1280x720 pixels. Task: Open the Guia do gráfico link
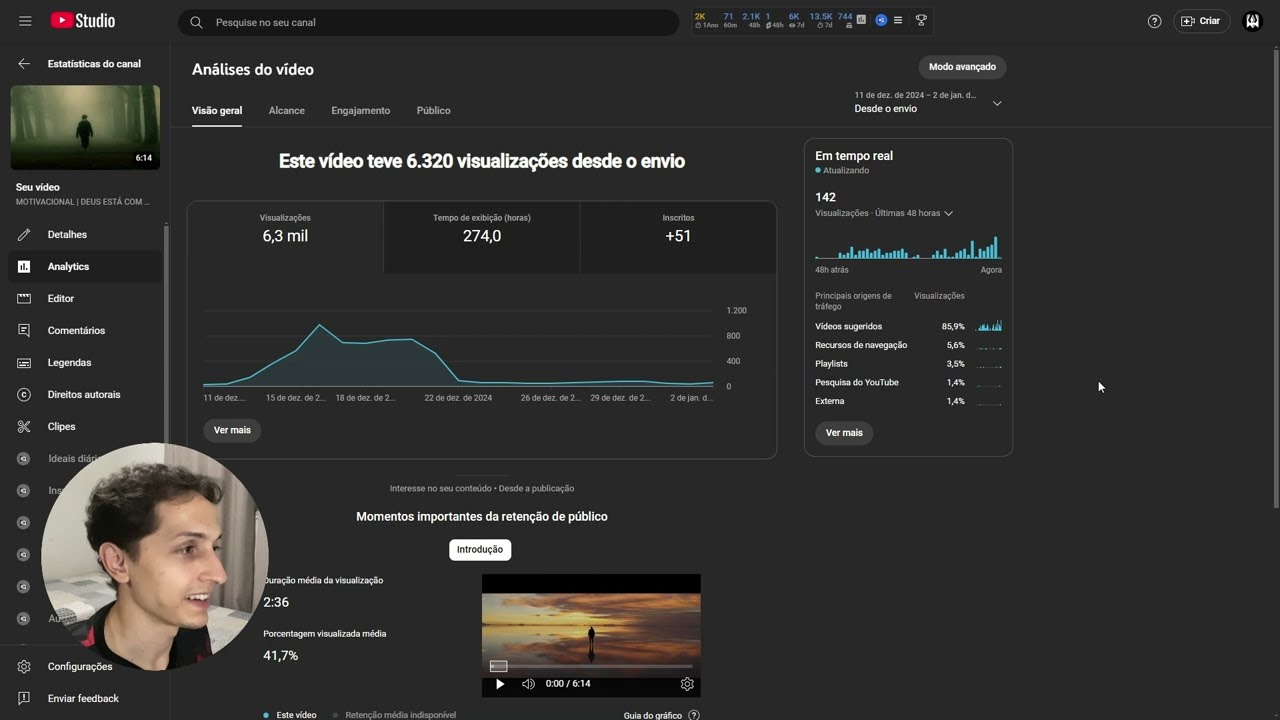[653, 715]
